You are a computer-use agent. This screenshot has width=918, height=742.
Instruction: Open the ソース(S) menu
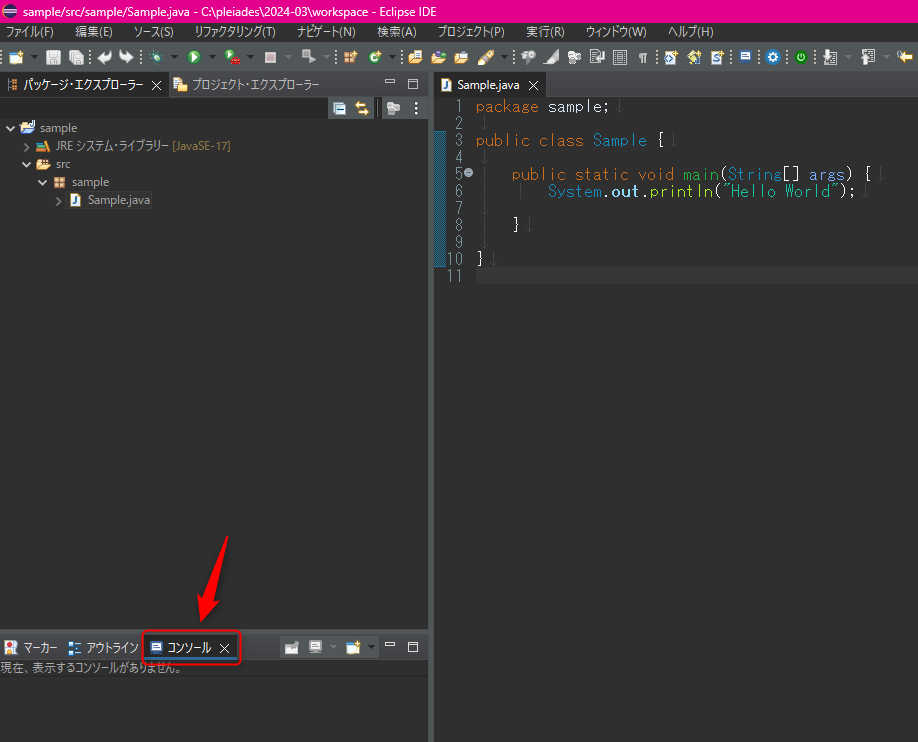tap(153, 32)
